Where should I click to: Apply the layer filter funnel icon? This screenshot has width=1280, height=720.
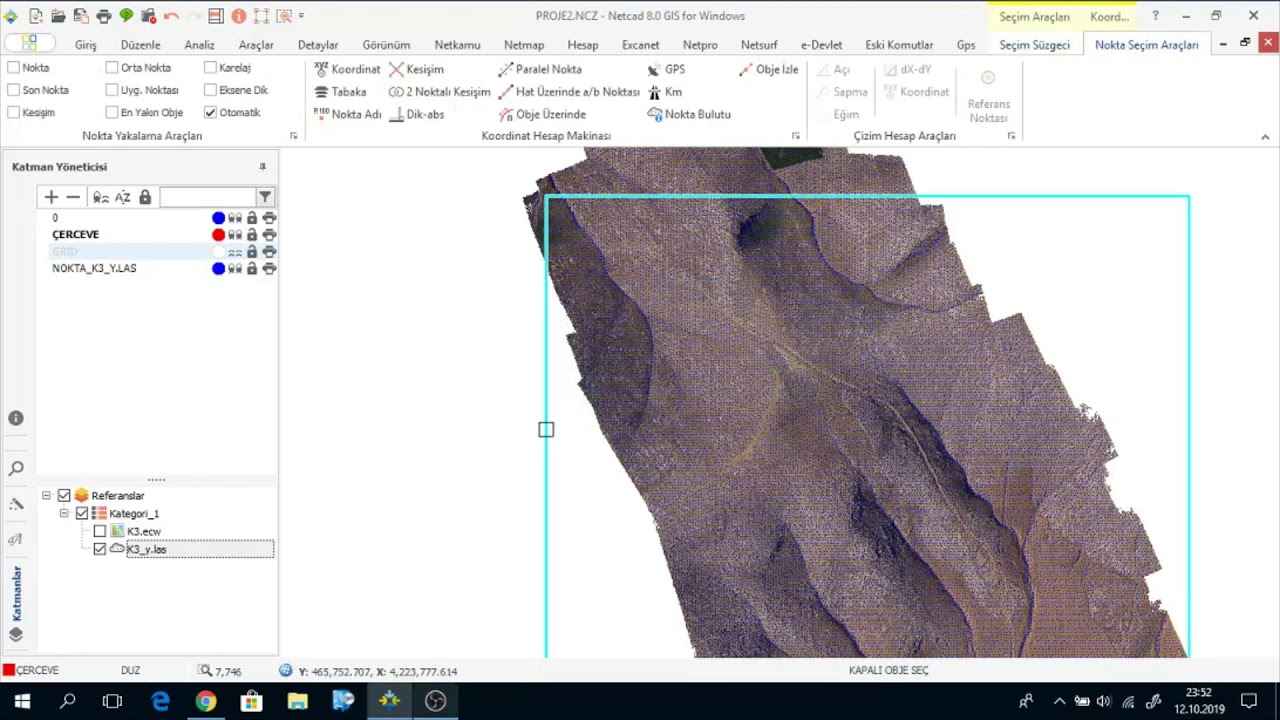pos(265,197)
